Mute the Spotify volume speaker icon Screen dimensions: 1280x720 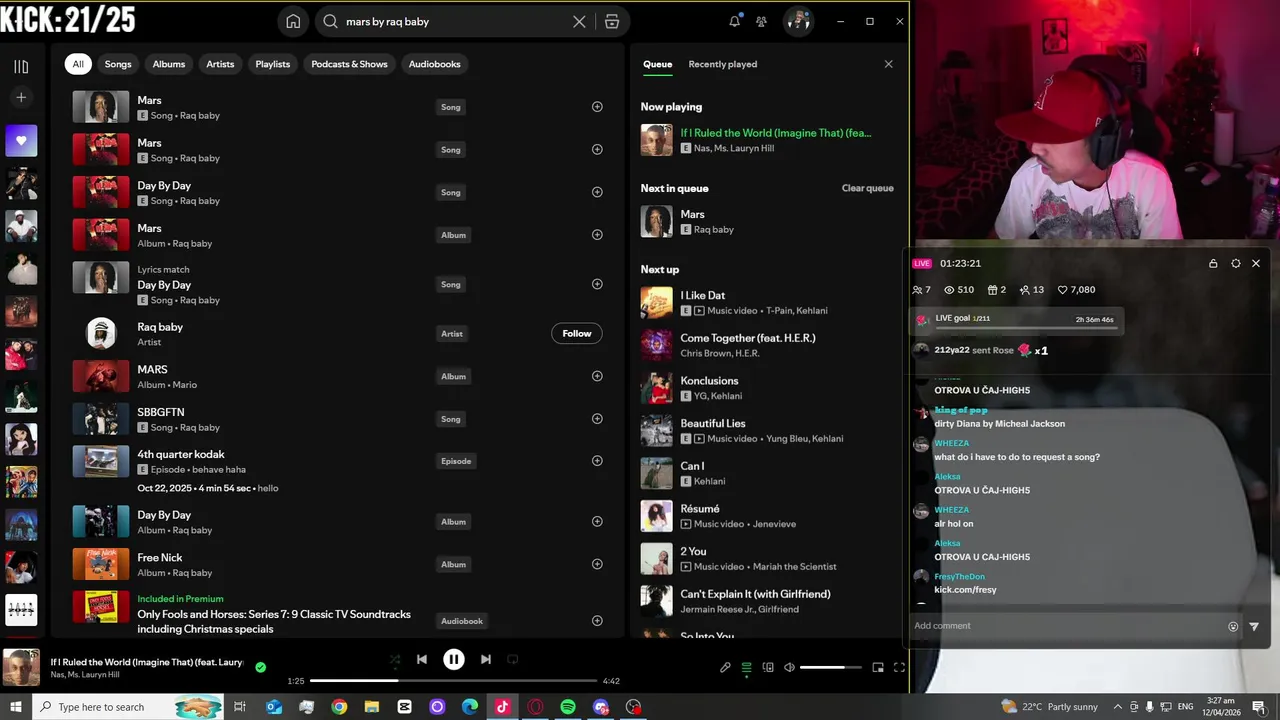coord(789,667)
